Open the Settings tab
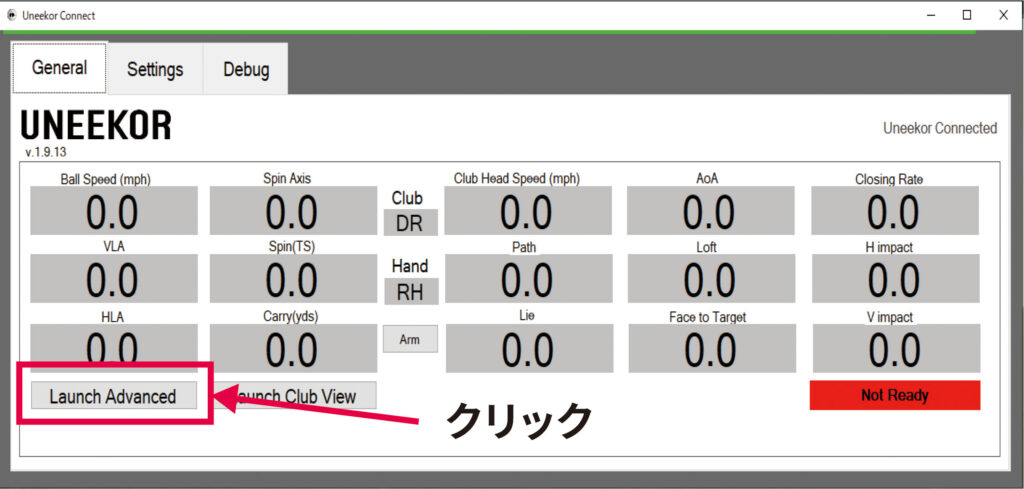The image size is (1024, 489). [155, 69]
